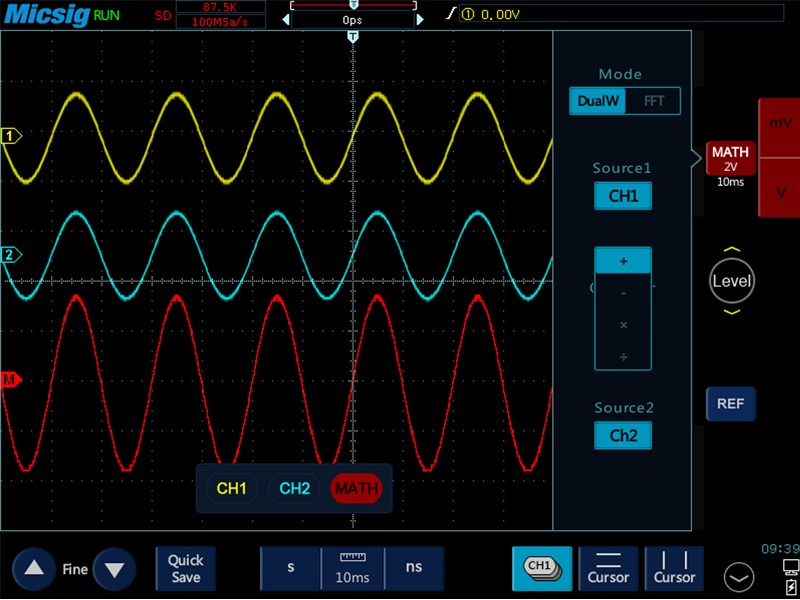Enable the vertical Cursor

click(x=674, y=568)
